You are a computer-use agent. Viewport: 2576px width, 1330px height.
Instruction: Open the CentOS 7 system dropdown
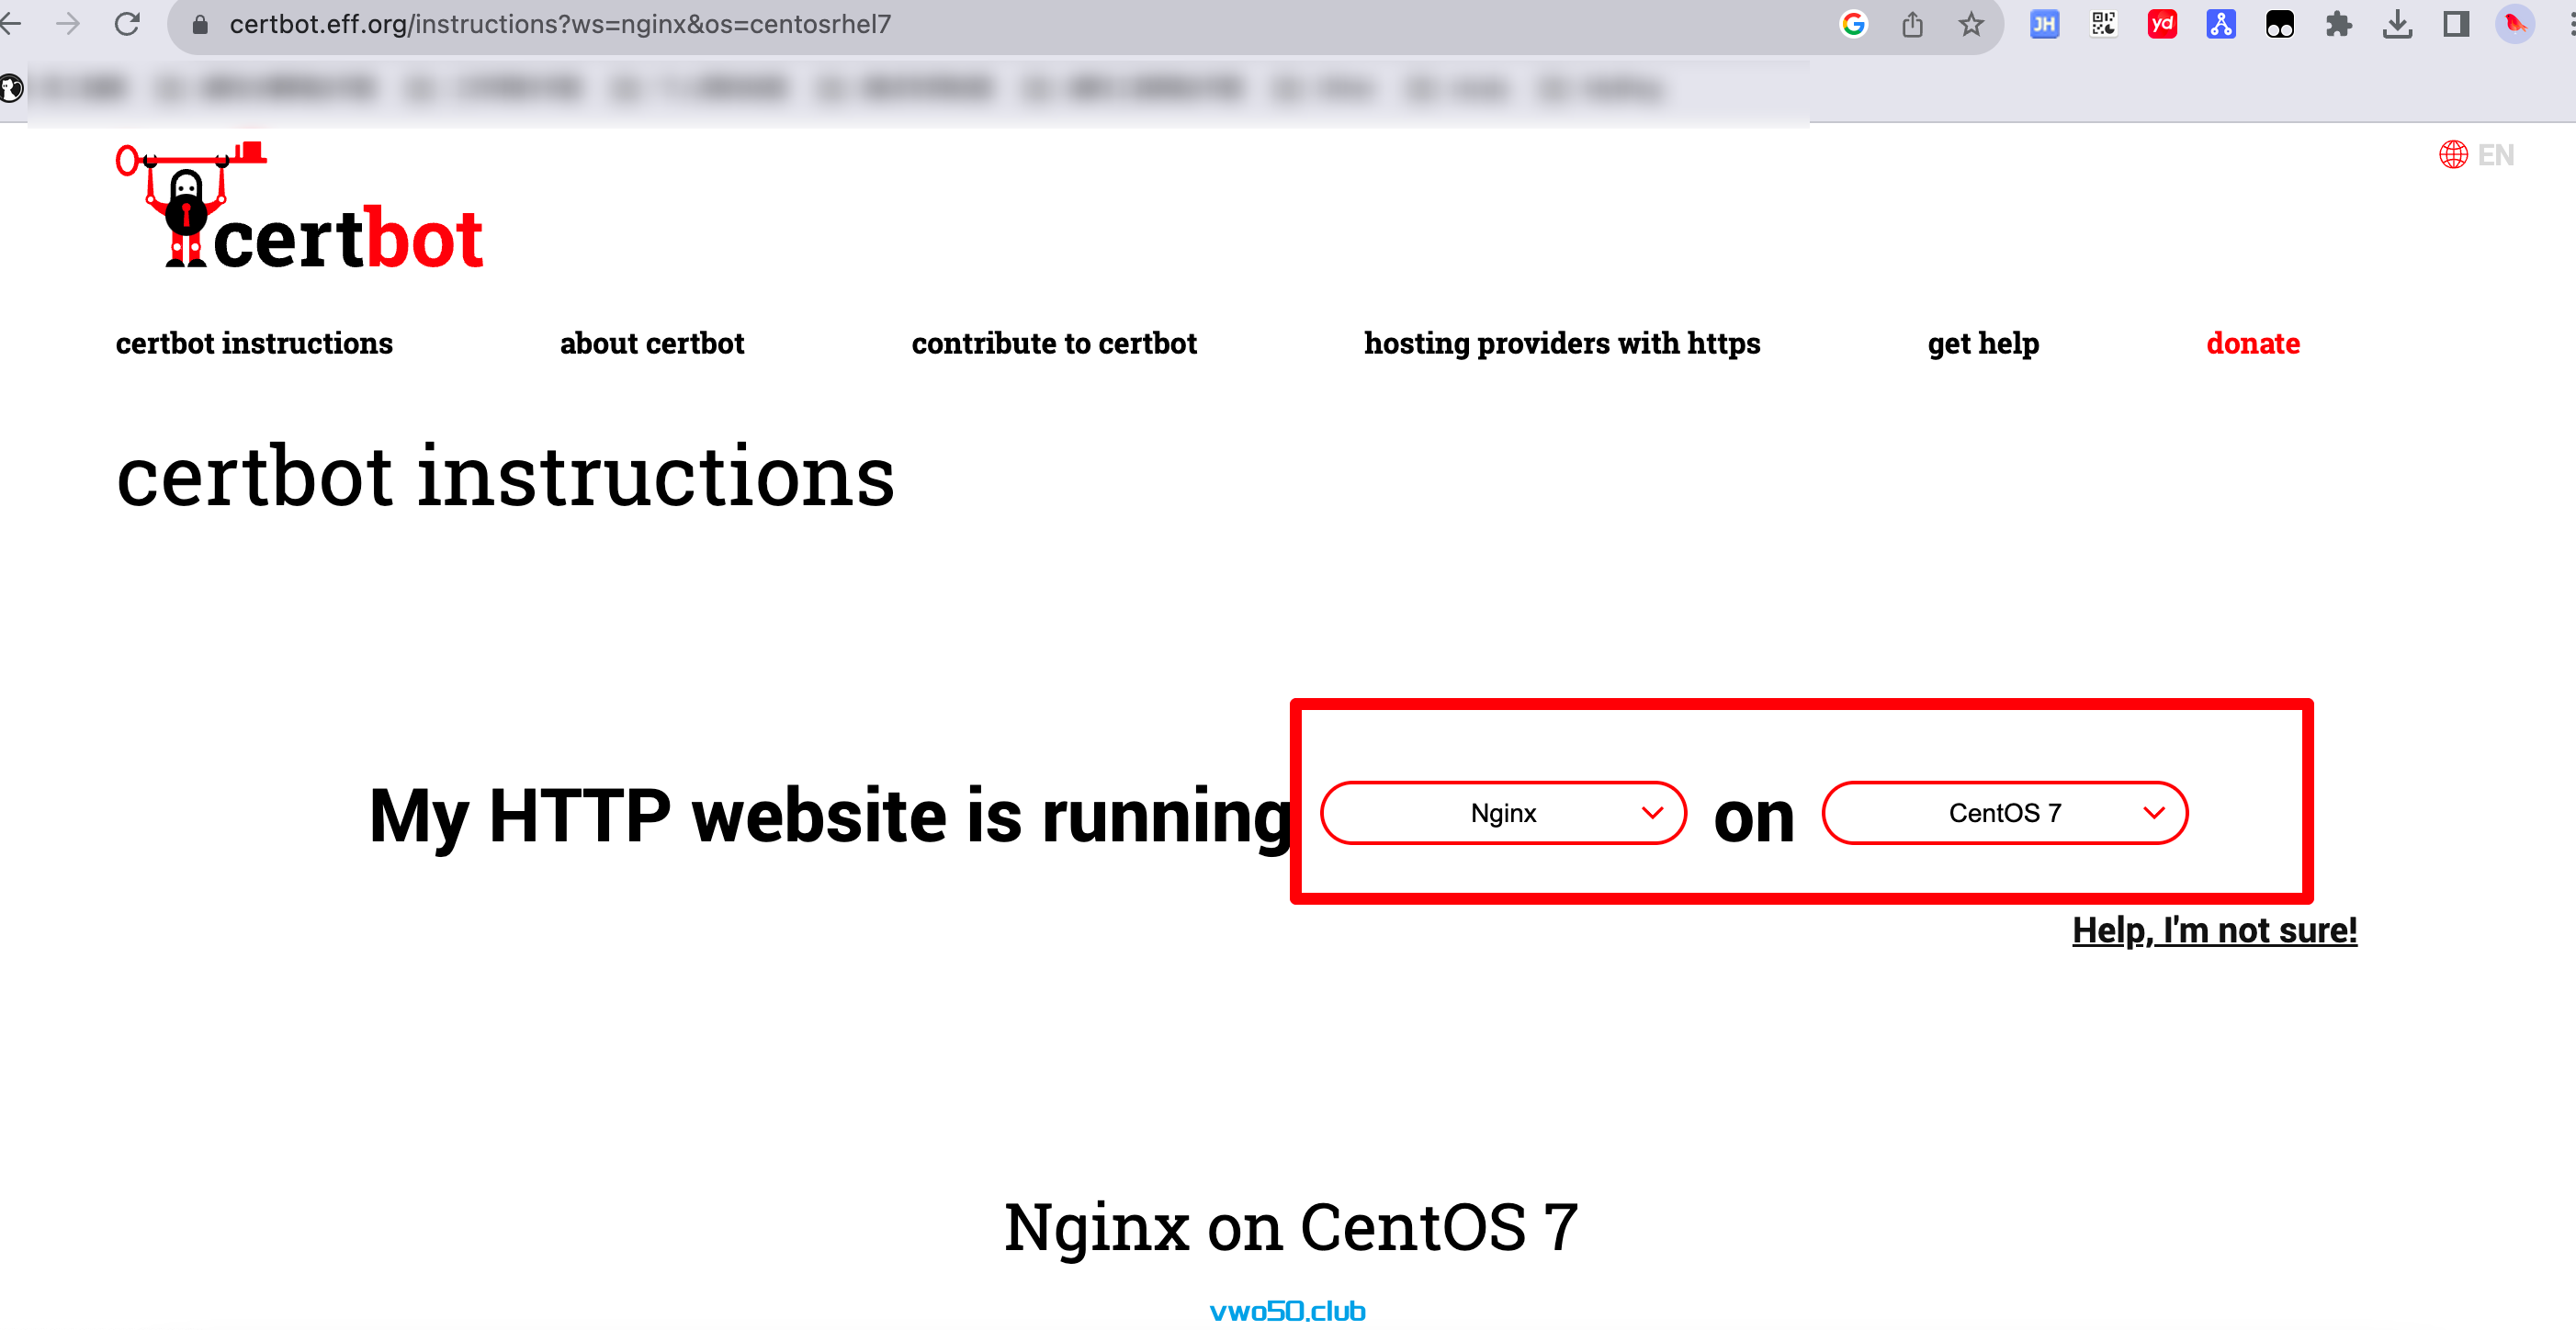coord(2005,813)
